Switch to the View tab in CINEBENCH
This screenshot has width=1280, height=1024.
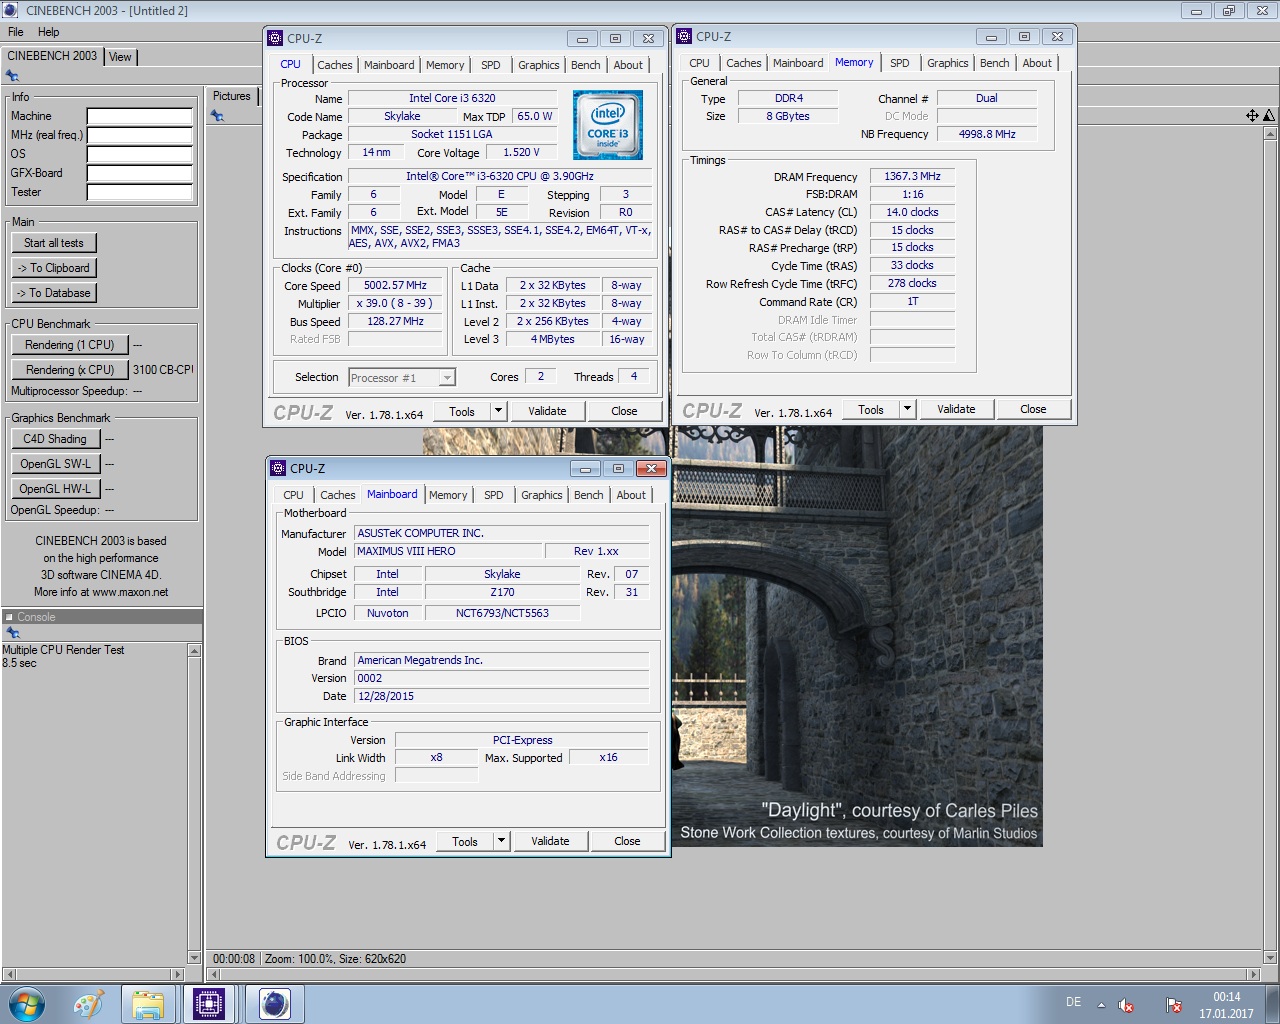tap(120, 57)
